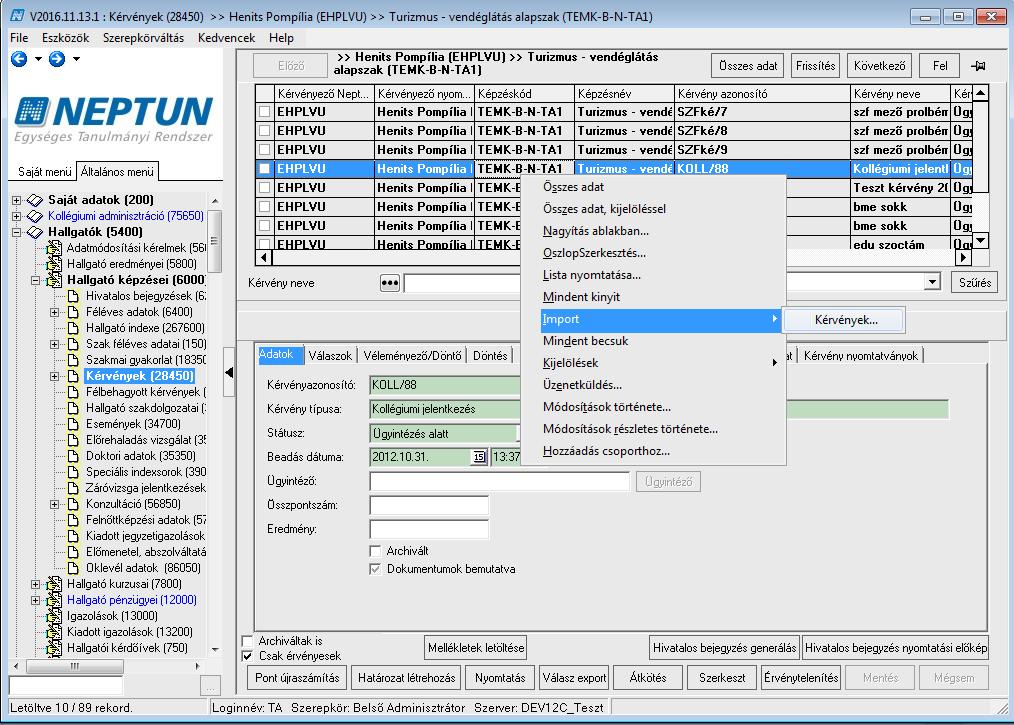
Task: Click the Doktori adatok page icon
Action: [73, 456]
